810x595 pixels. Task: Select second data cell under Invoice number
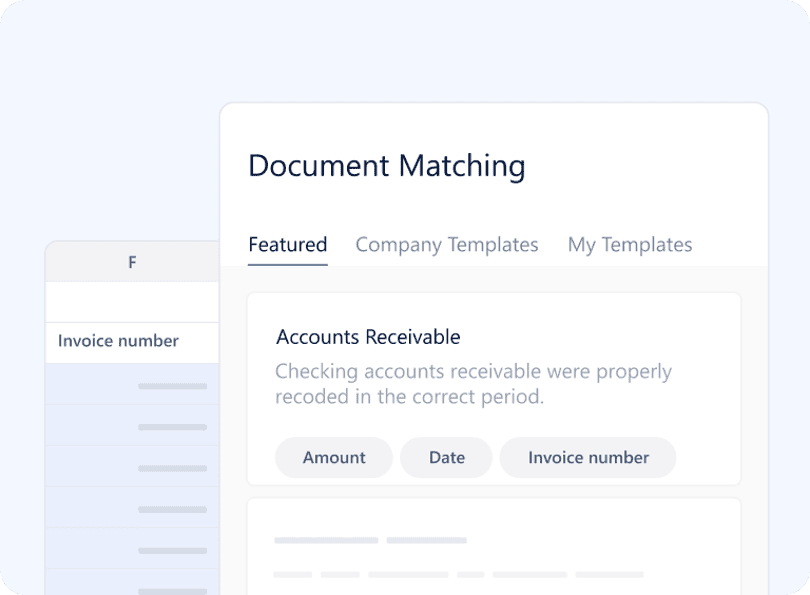click(x=132, y=425)
